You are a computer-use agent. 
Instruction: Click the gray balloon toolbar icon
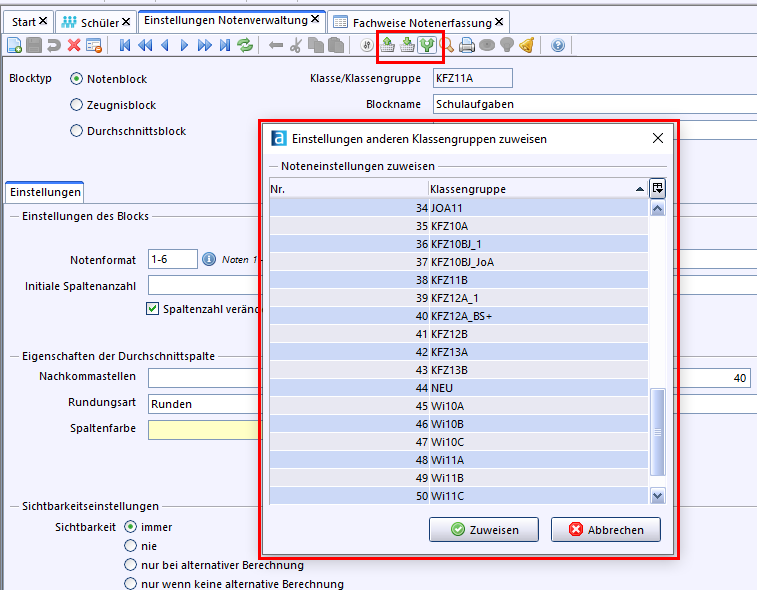[x=507, y=45]
